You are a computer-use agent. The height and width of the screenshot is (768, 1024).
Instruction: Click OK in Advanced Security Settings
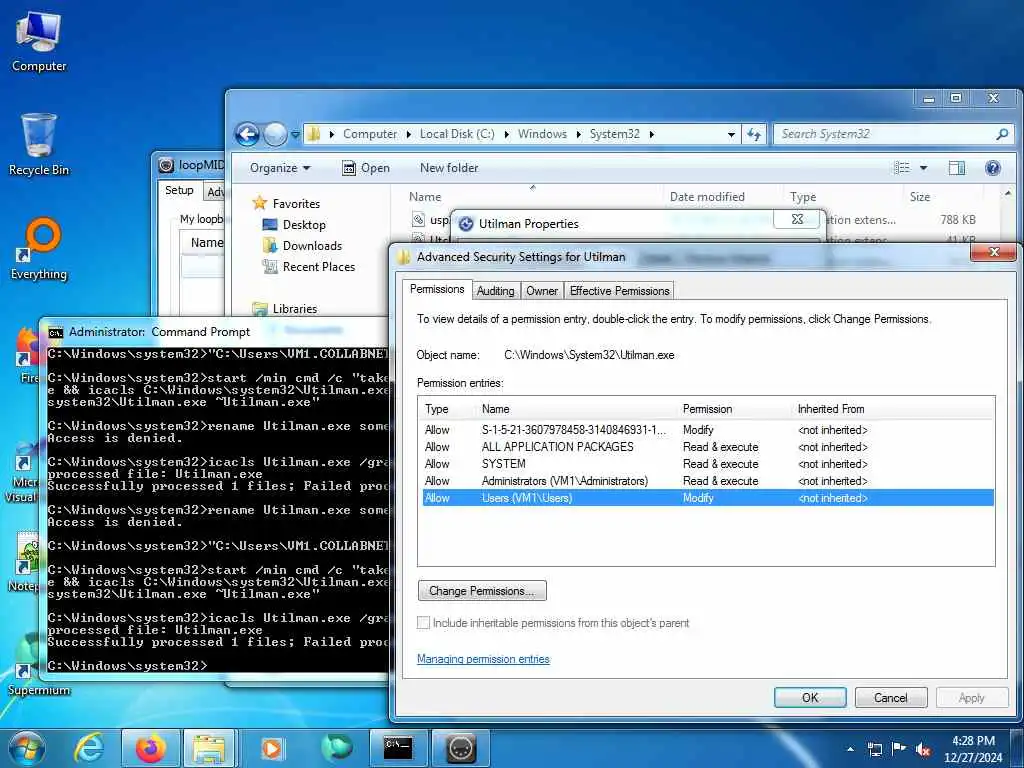pos(810,697)
